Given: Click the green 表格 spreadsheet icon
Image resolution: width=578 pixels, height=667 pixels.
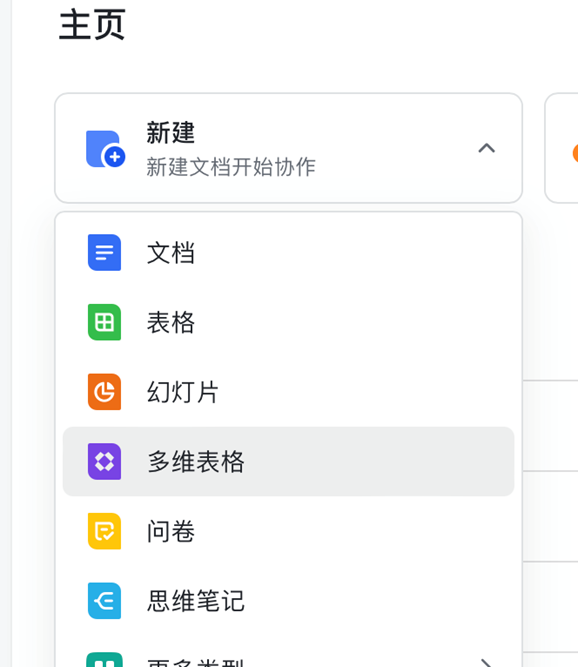Looking at the screenshot, I should point(104,322).
